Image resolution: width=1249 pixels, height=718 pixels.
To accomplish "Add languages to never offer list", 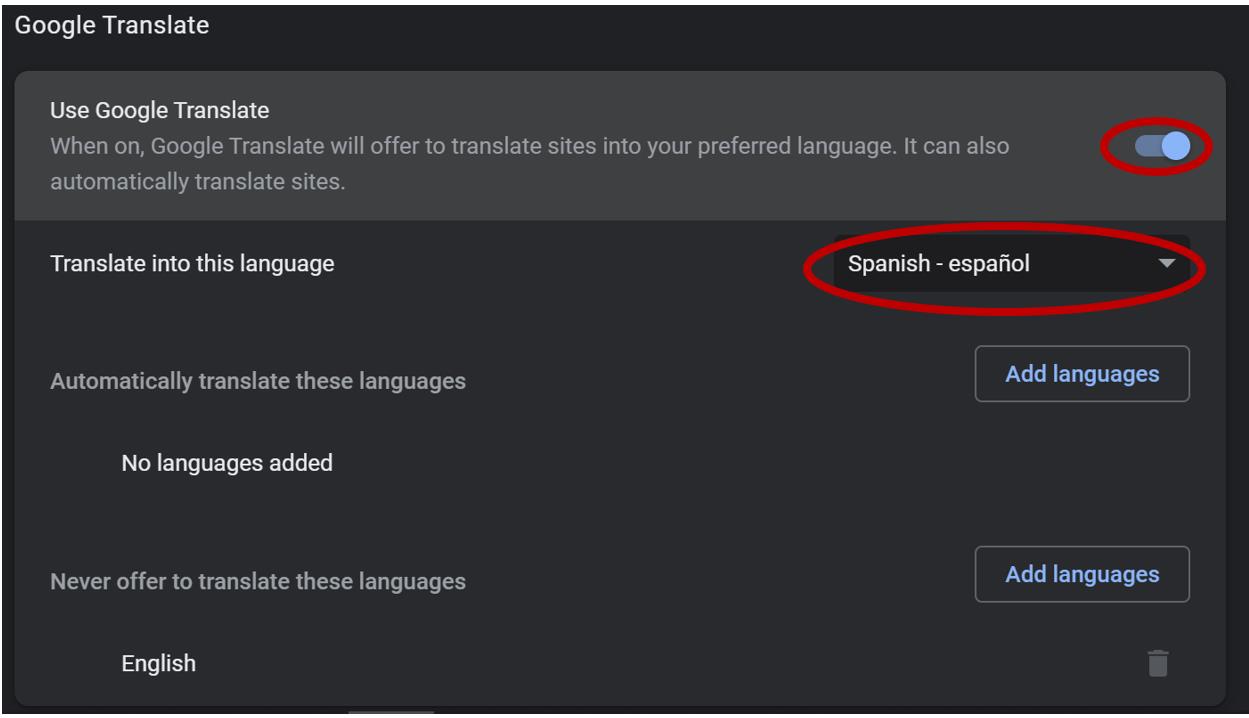I will (x=1082, y=574).
